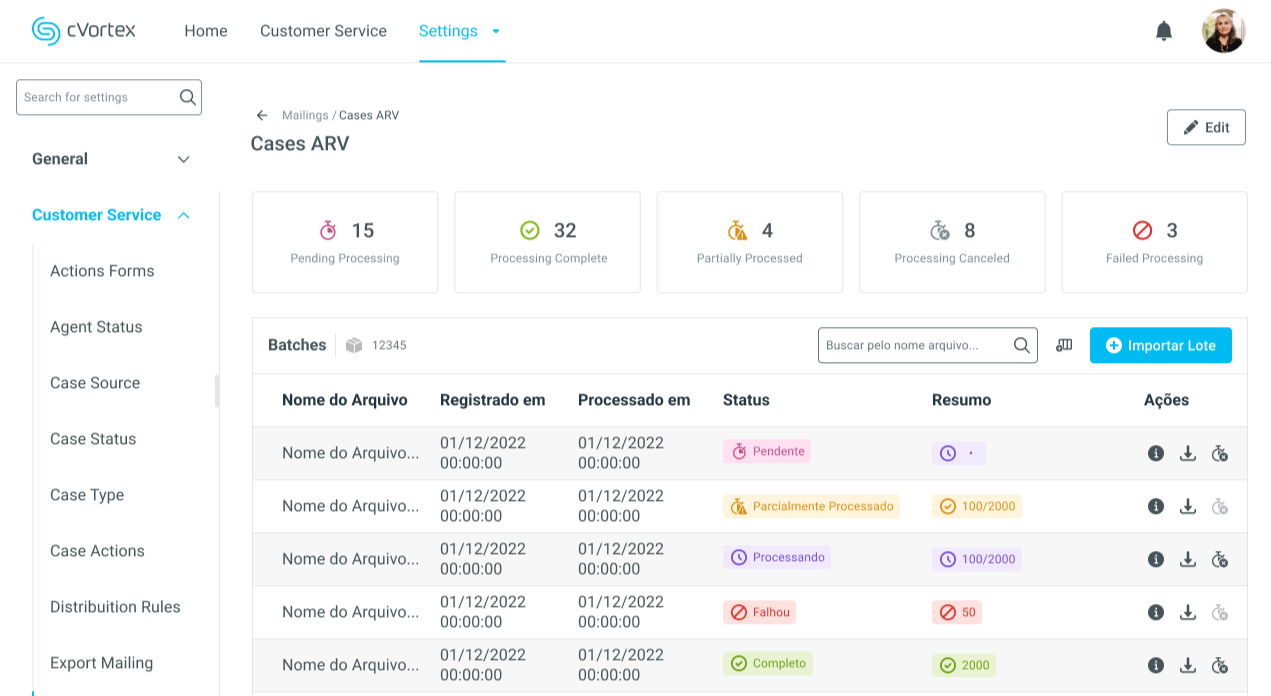This screenshot has height=696, width=1271.
Task: Expand the General settings section
Action: 183,159
